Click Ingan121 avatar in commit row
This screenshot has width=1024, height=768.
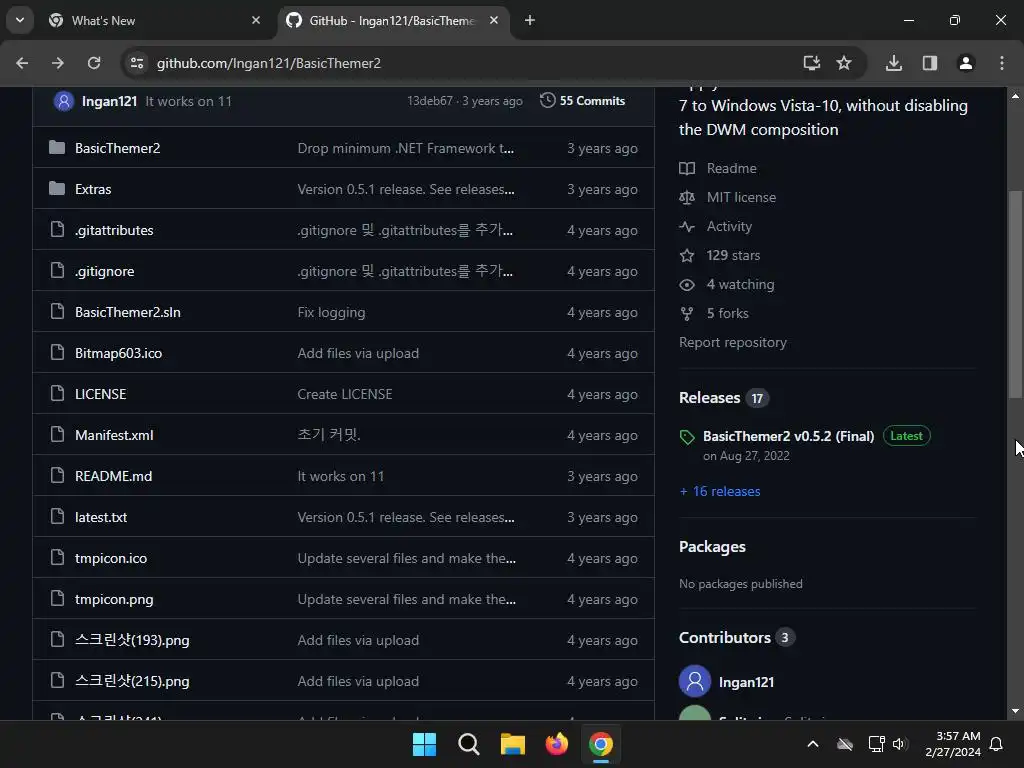tap(63, 101)
